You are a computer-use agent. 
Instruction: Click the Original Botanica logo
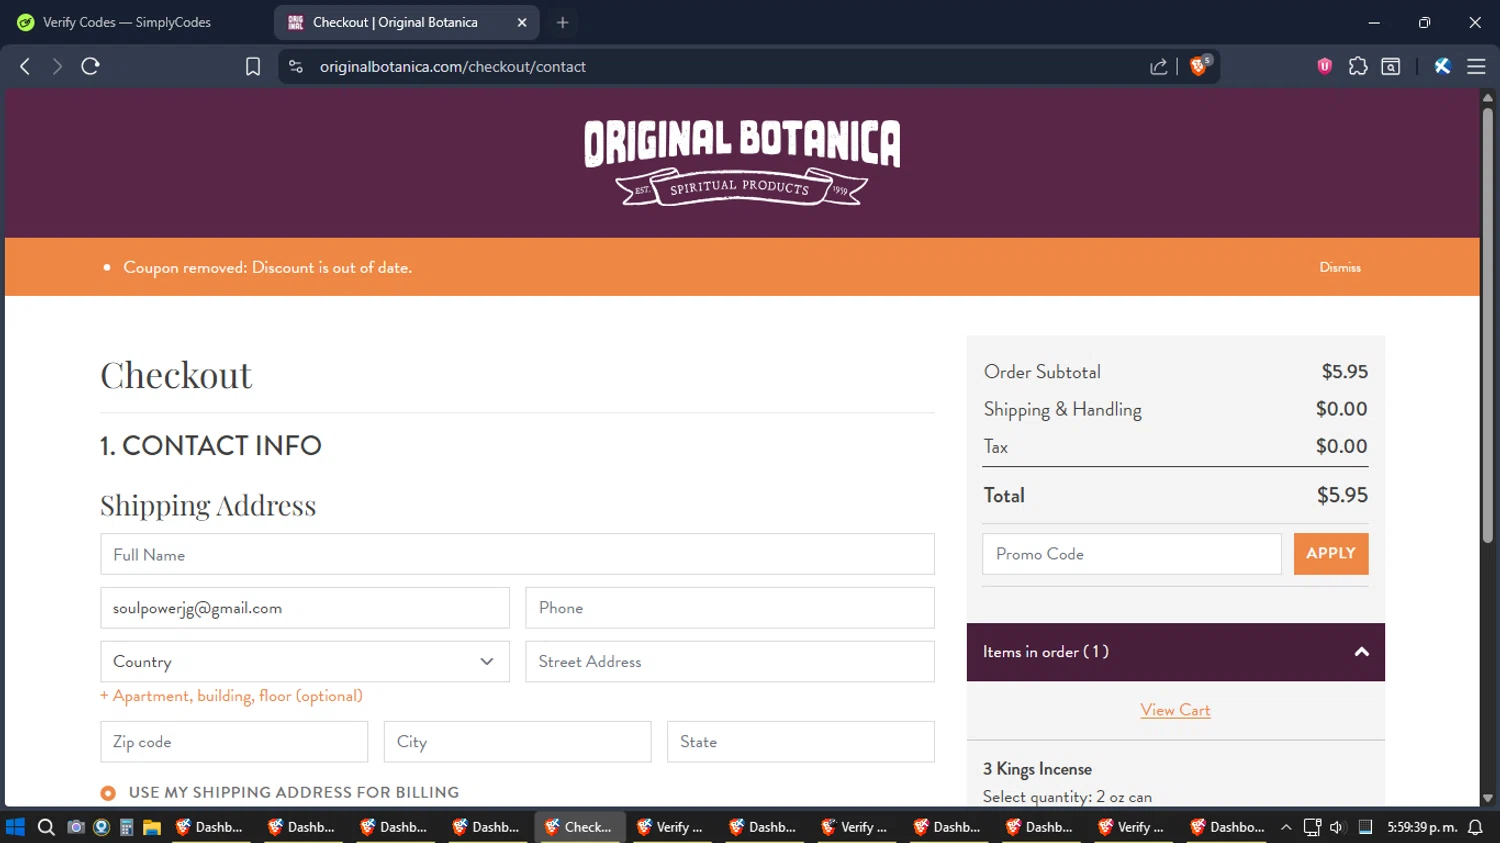click(742, 162)
